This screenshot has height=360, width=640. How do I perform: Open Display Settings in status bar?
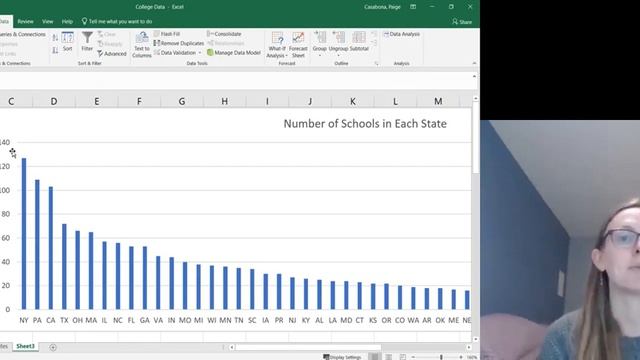point(342,357)
